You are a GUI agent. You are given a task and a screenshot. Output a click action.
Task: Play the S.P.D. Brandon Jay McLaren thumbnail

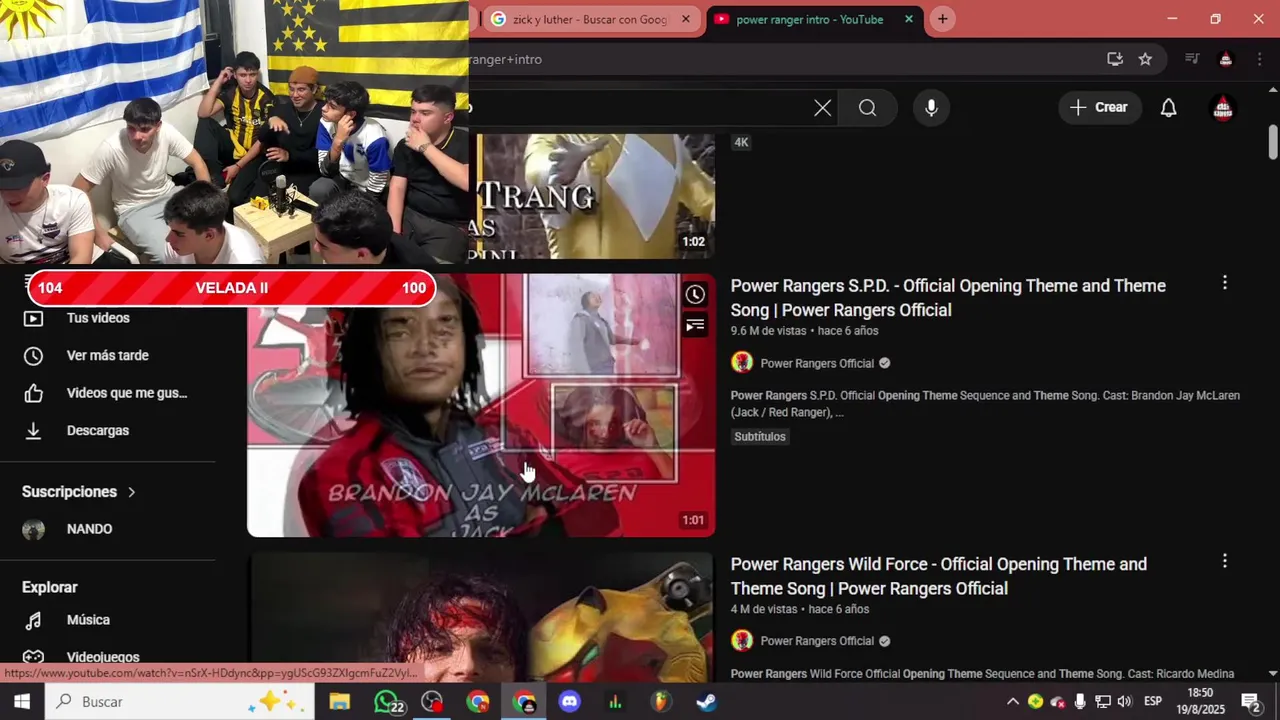481,405
